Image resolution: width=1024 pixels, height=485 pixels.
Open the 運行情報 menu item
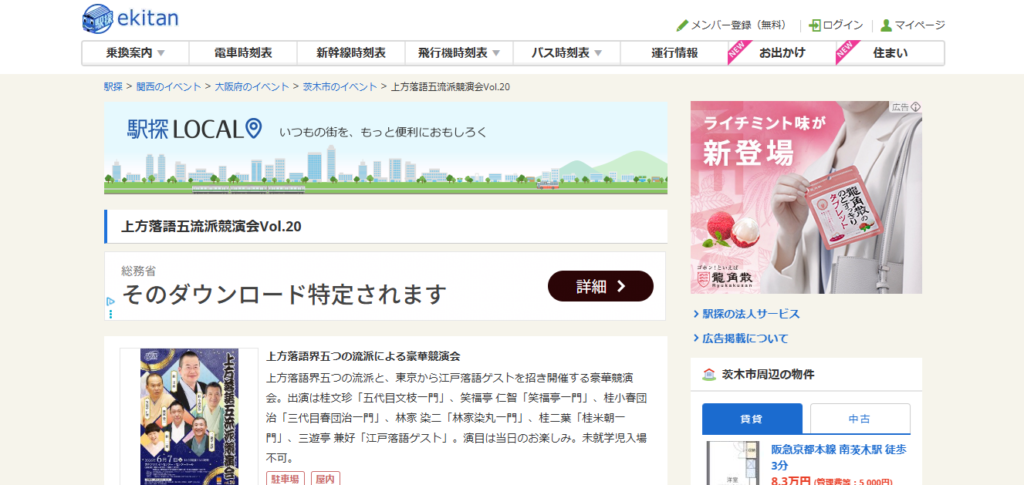pos(674,53)
